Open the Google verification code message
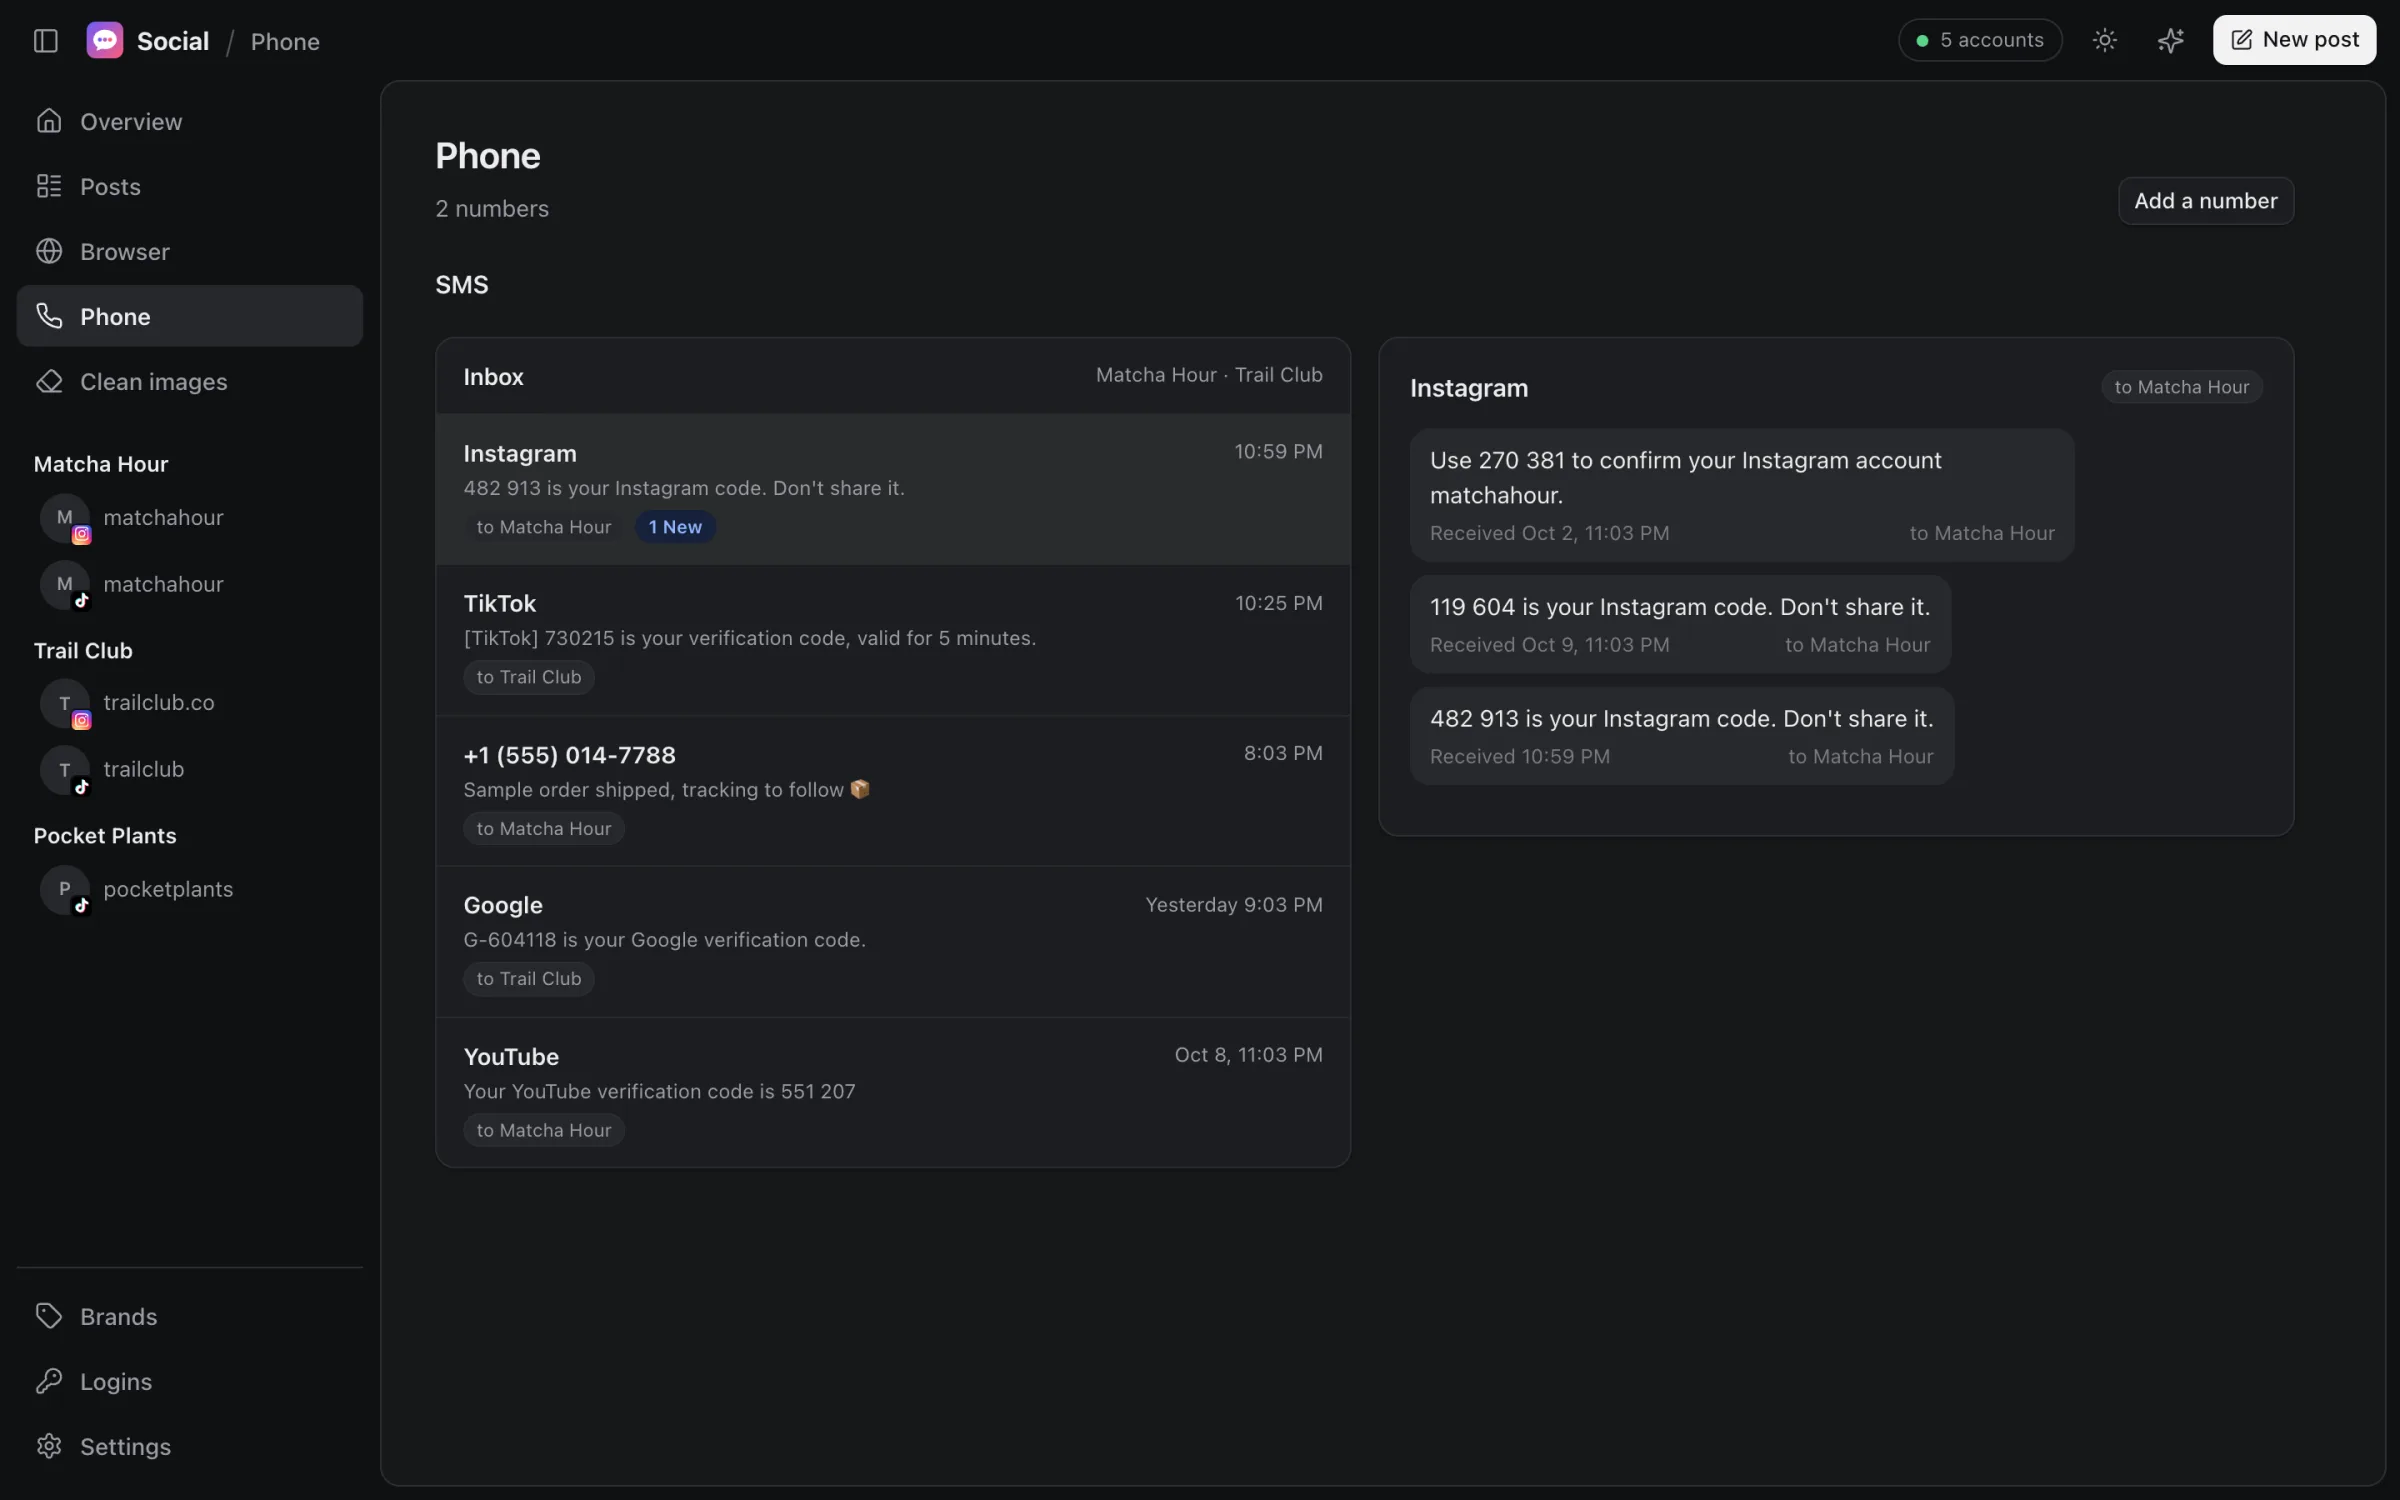The image size is (2400, 1500). 893,942
